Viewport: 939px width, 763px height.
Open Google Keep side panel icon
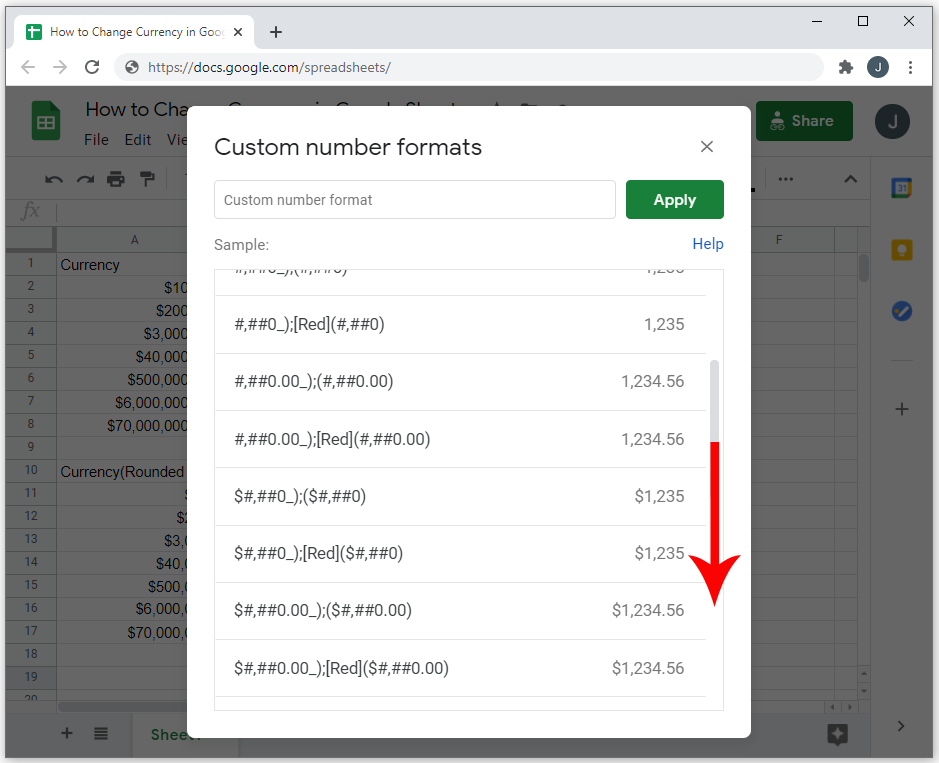[901, 250]
